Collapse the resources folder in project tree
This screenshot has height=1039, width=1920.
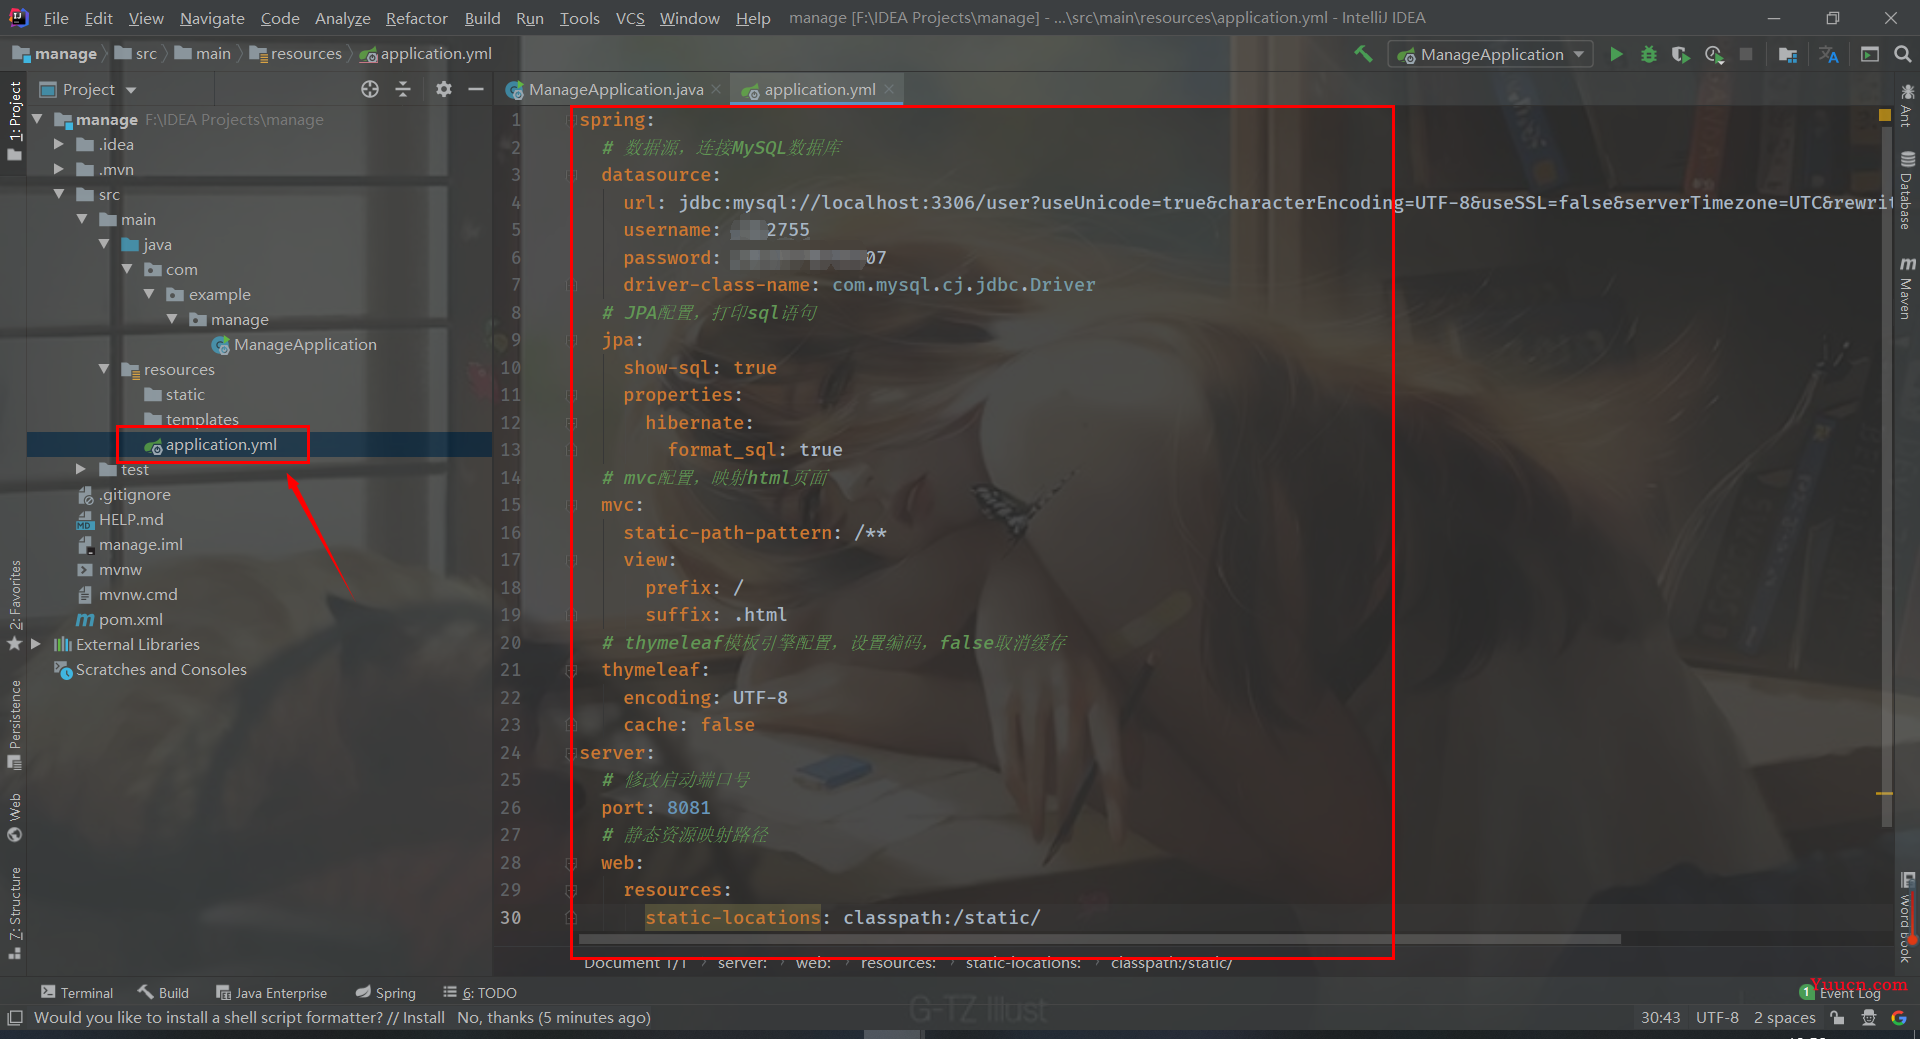(x=104, y=369)
